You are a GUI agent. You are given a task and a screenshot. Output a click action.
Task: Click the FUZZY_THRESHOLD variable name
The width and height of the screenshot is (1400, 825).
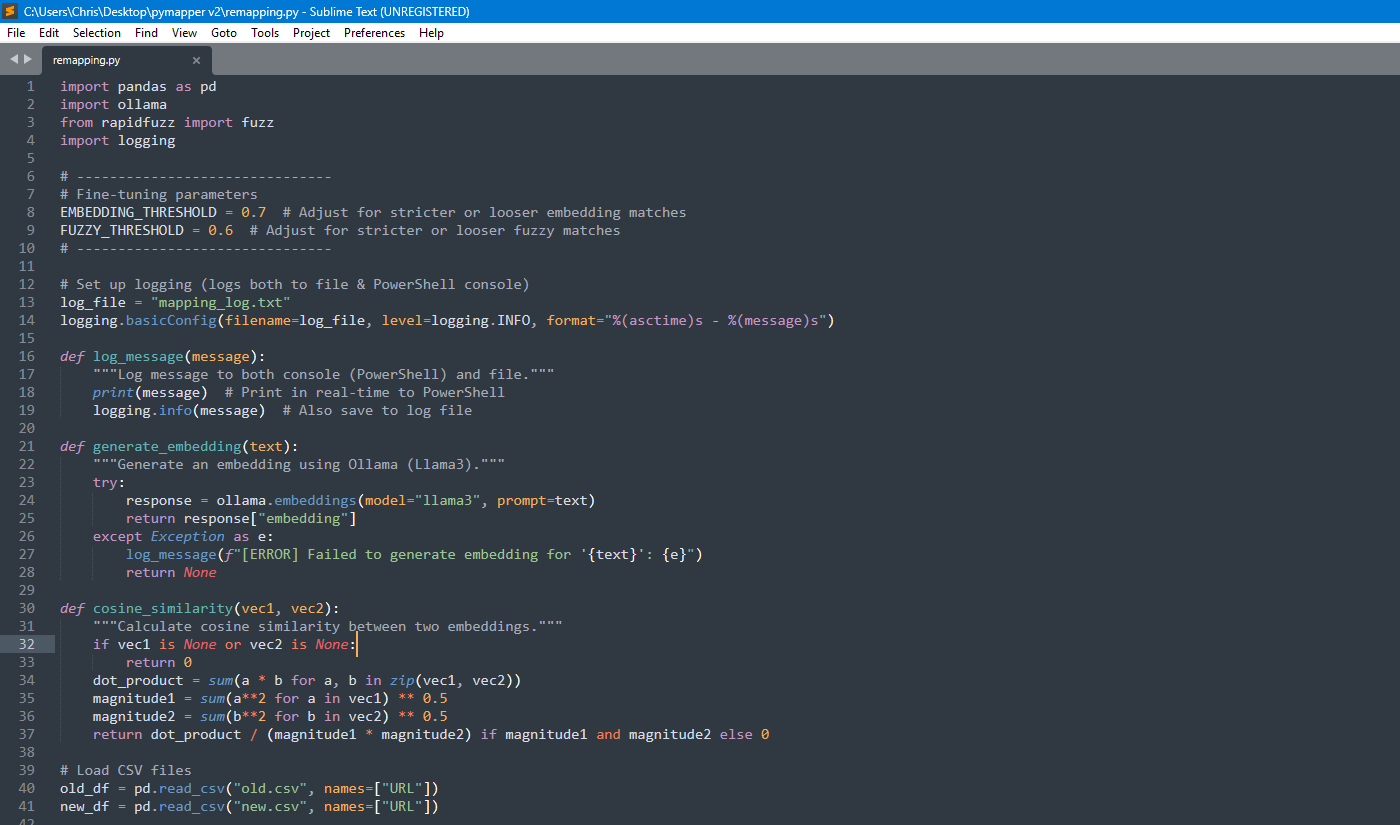click(x=121, y=230)
